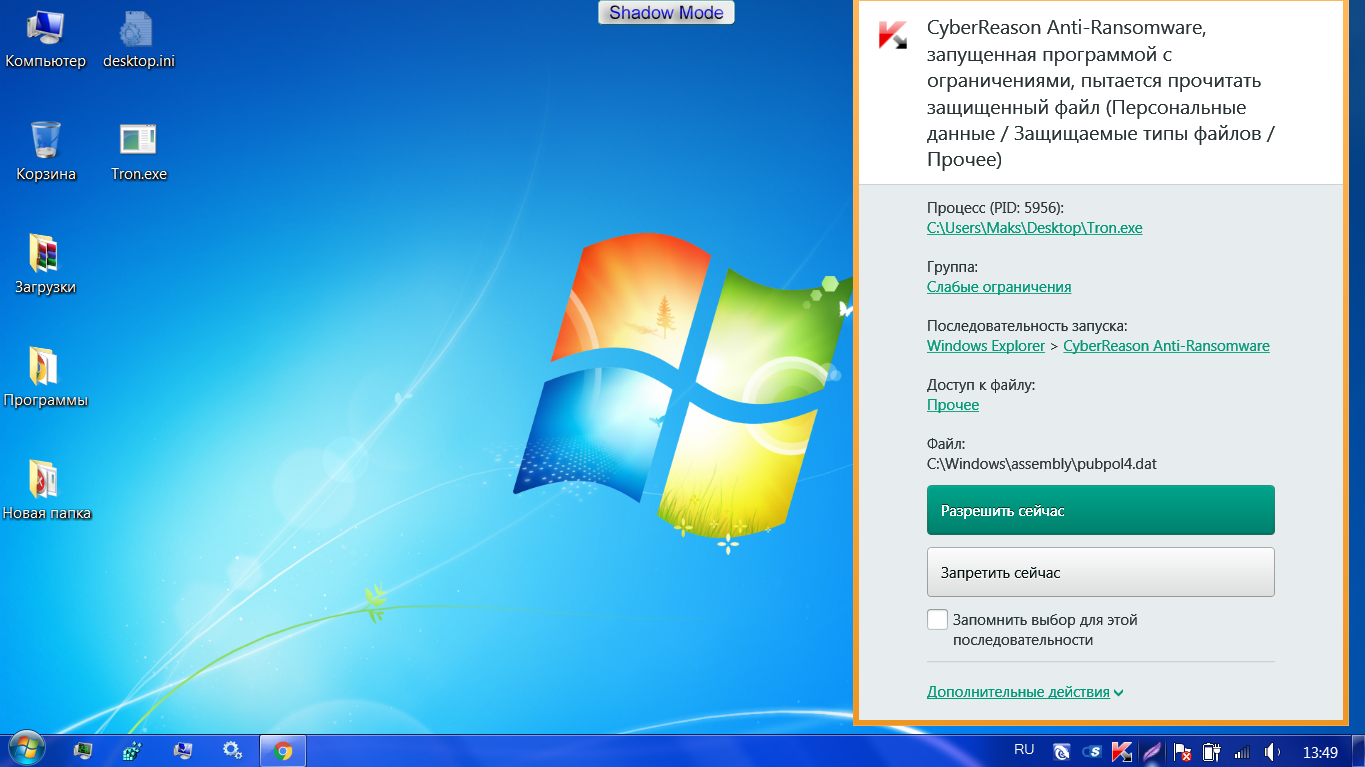Image resolution: width=1365 pixels, height=767 pixels.
Task: Click the Группа label in the alert
Action: (952, 267)
